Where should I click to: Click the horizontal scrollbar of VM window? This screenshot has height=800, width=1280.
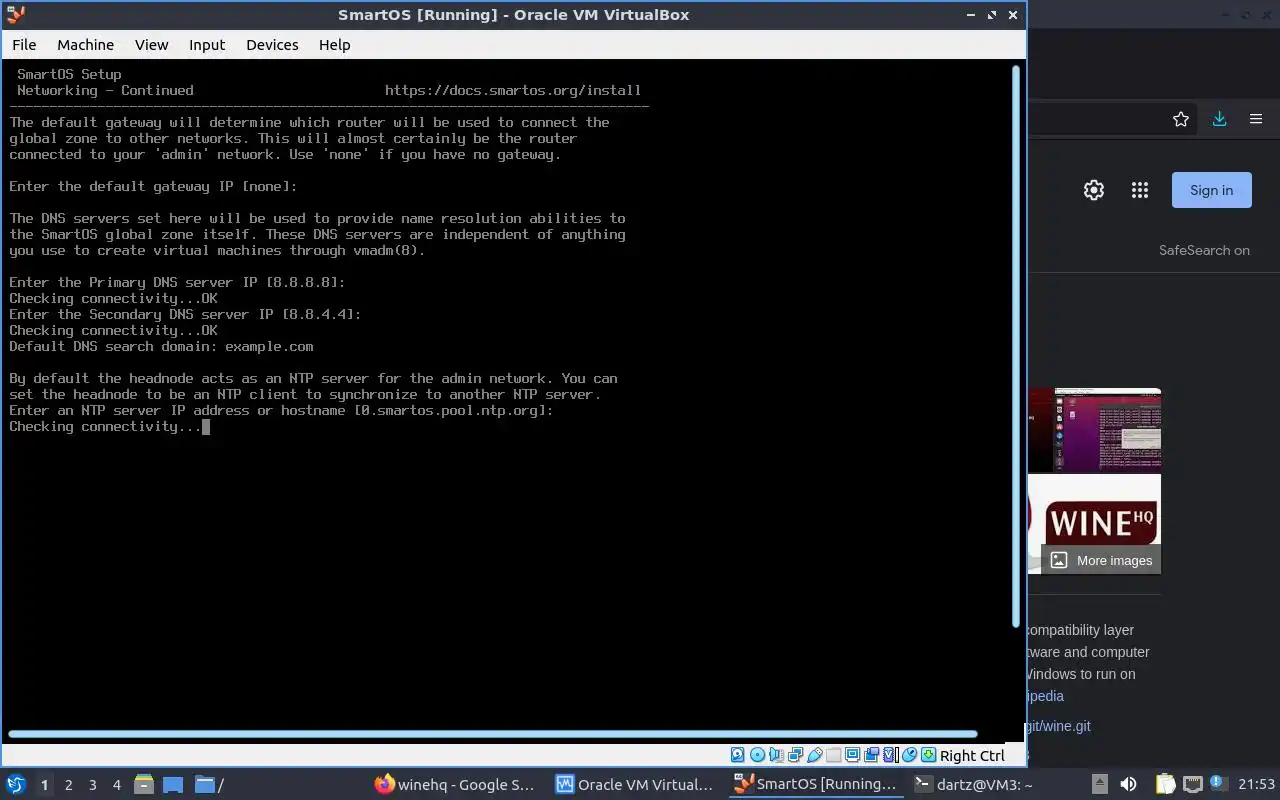492,734
